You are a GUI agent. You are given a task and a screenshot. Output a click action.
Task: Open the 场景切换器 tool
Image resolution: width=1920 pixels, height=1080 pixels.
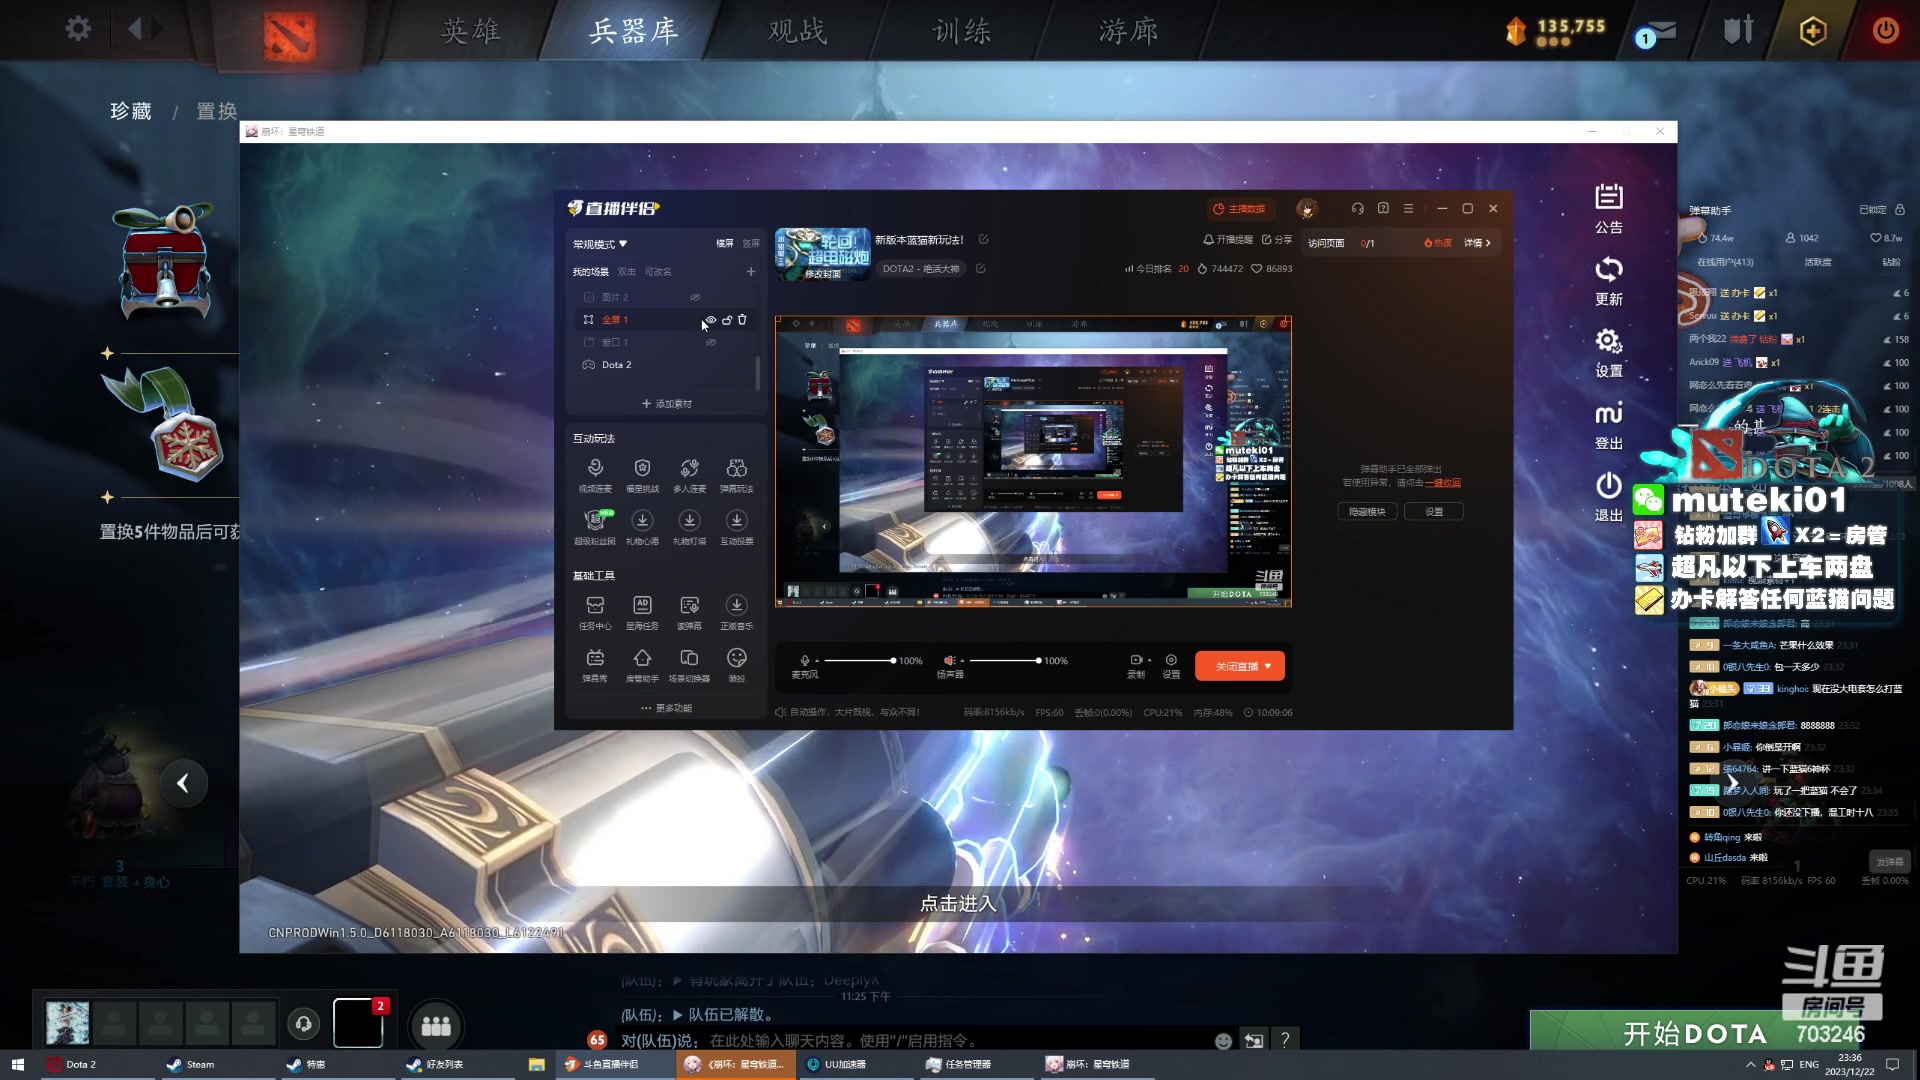[x=689, y=665]
